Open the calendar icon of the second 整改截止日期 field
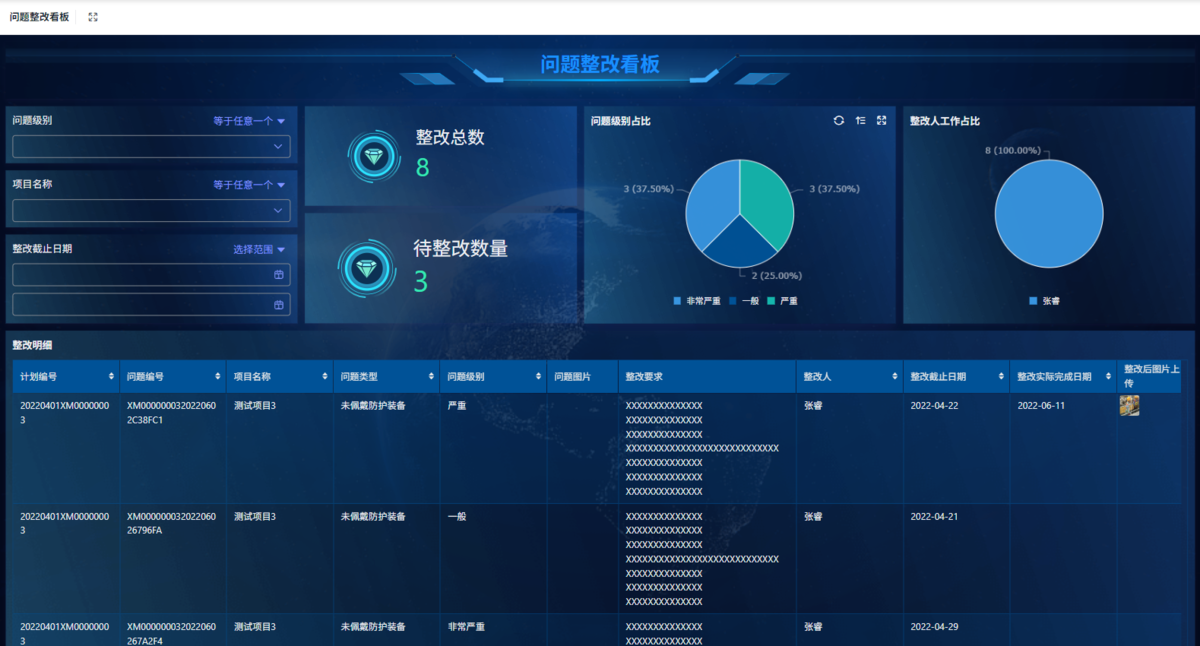The width and height of the screenshot is (1200, 646). 279,305
